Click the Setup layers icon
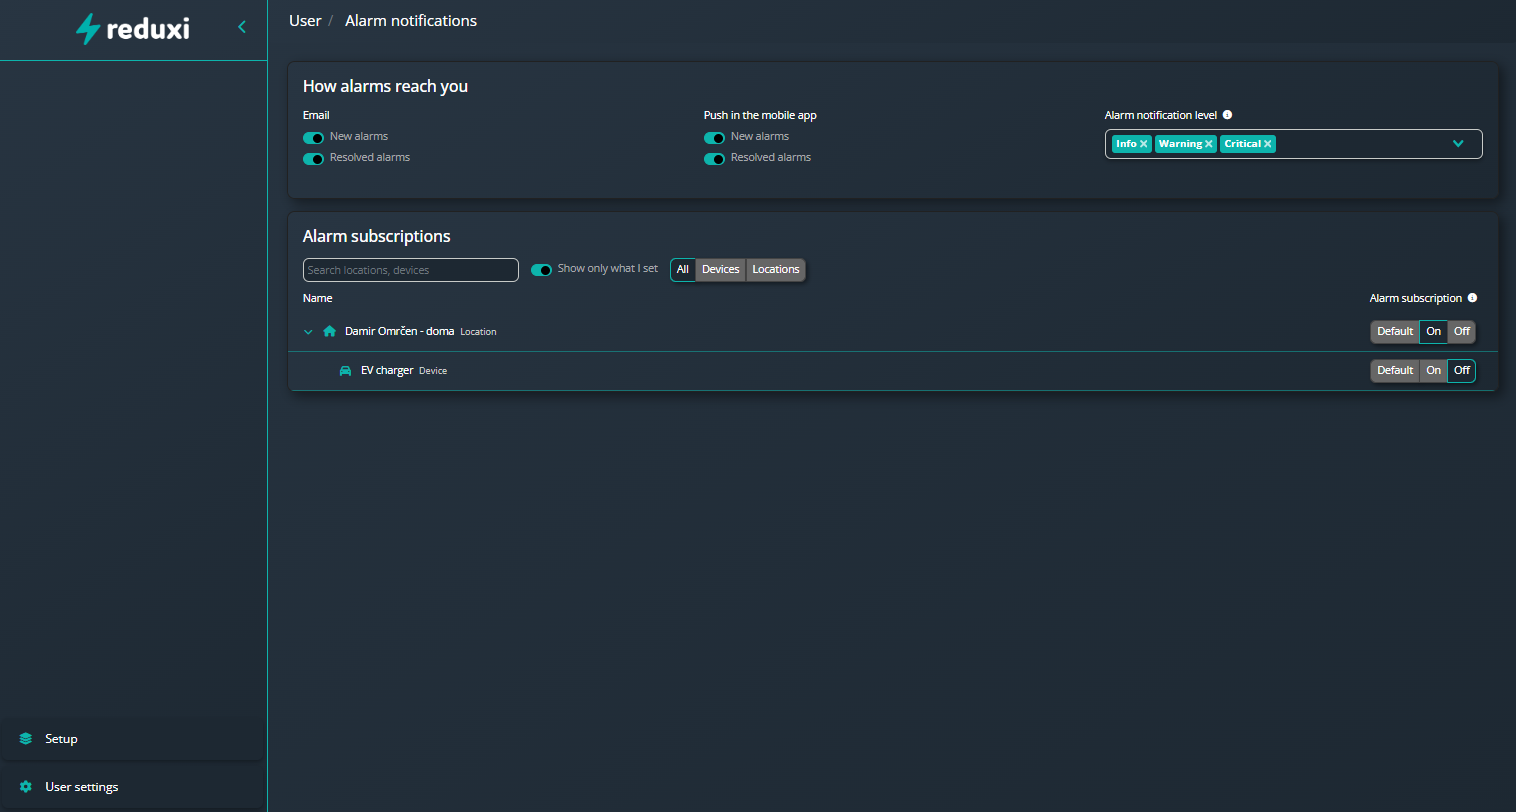This screenshot has height=812, width=1516. tap(26, 739)
